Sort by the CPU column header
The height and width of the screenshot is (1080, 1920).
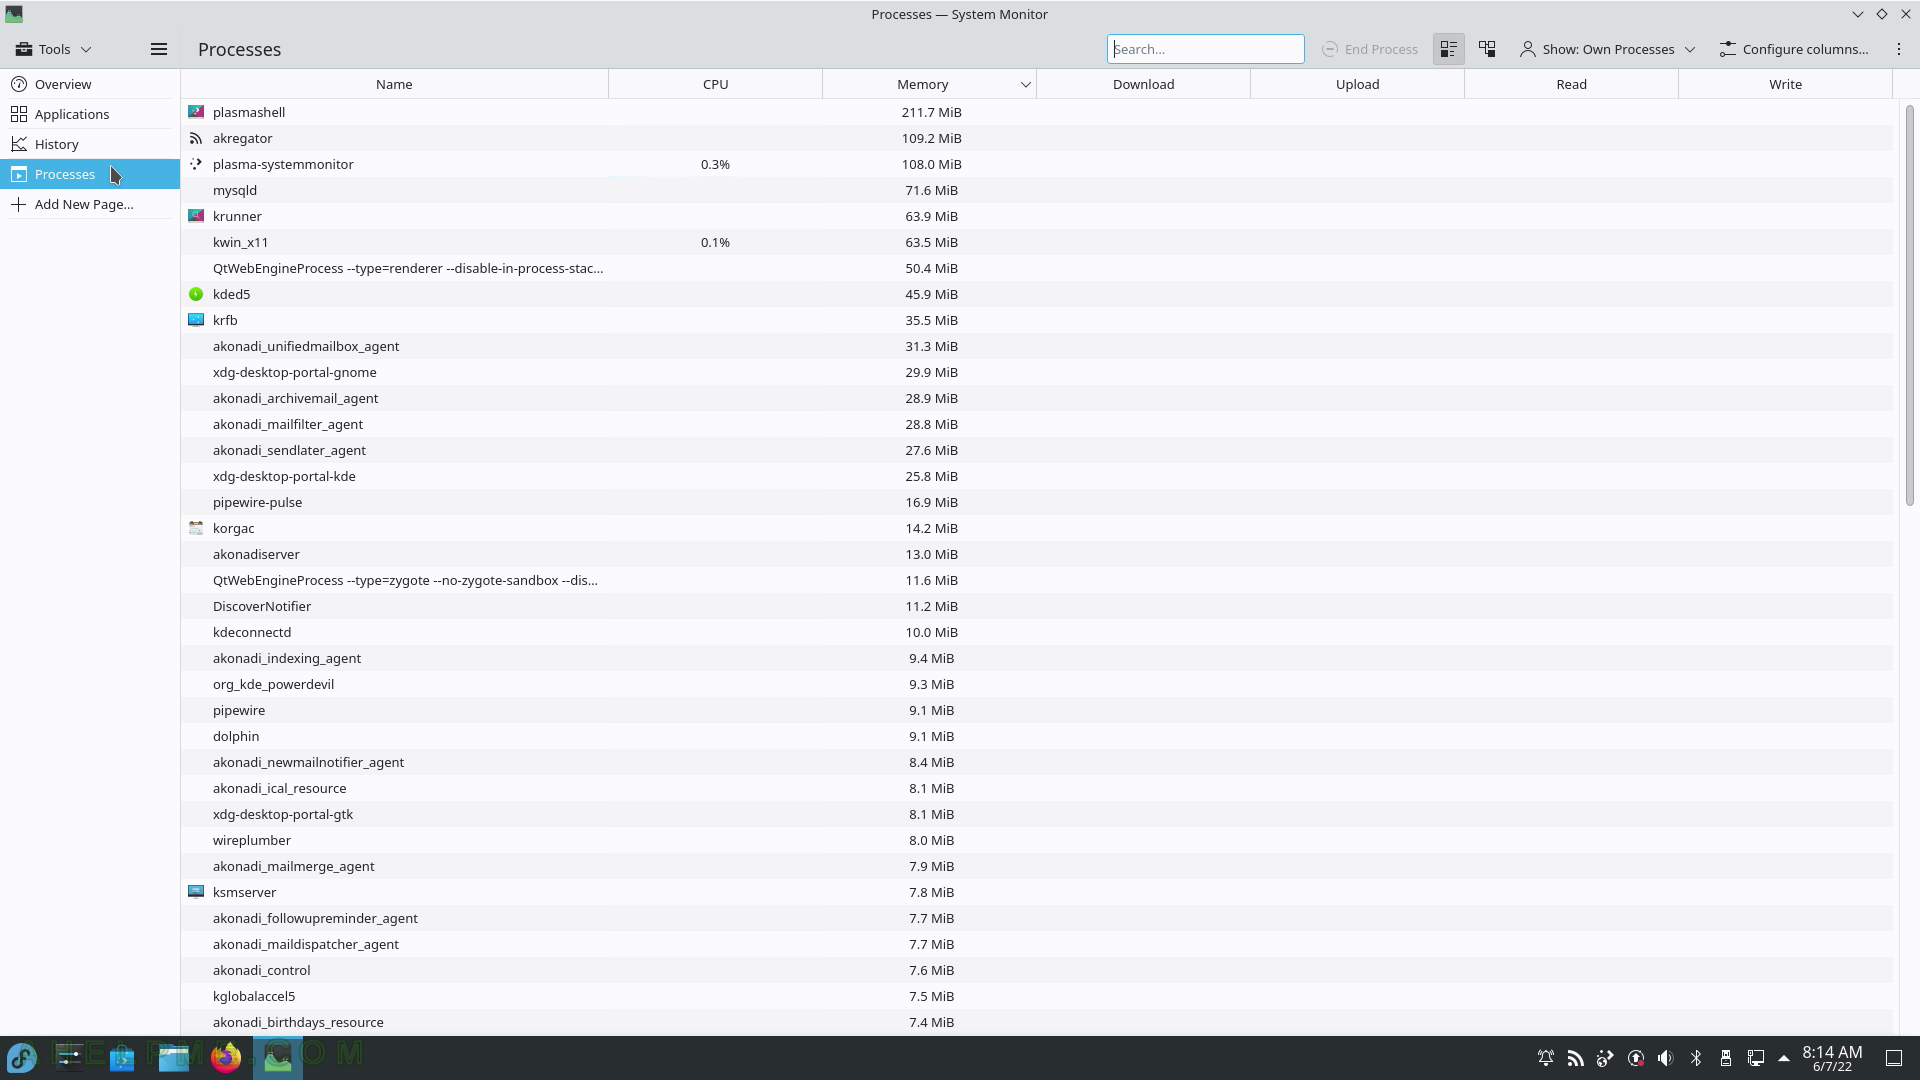coord(715,84)
